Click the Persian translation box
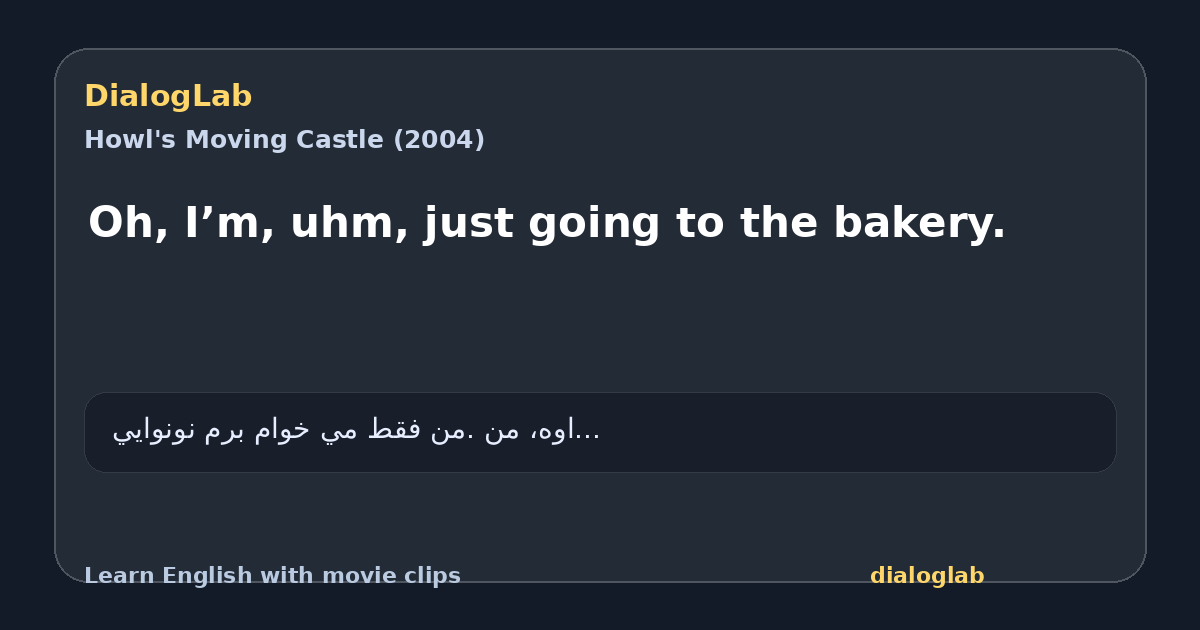Image resolution: width=1200 pixels, height=630 pixels. 600,432
